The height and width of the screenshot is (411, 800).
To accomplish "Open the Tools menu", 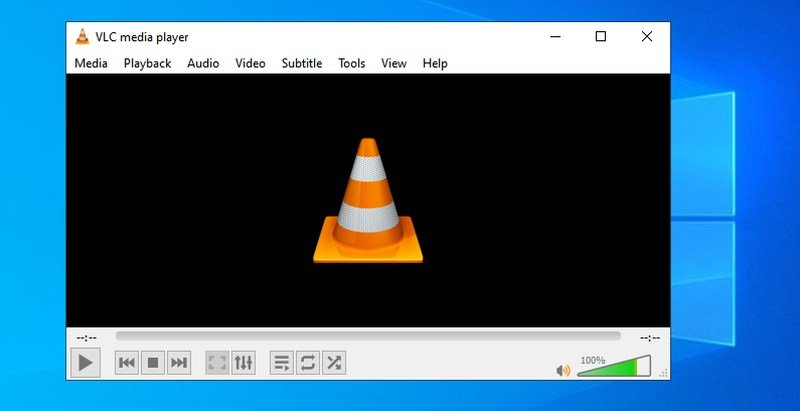I will click(352, 63).
